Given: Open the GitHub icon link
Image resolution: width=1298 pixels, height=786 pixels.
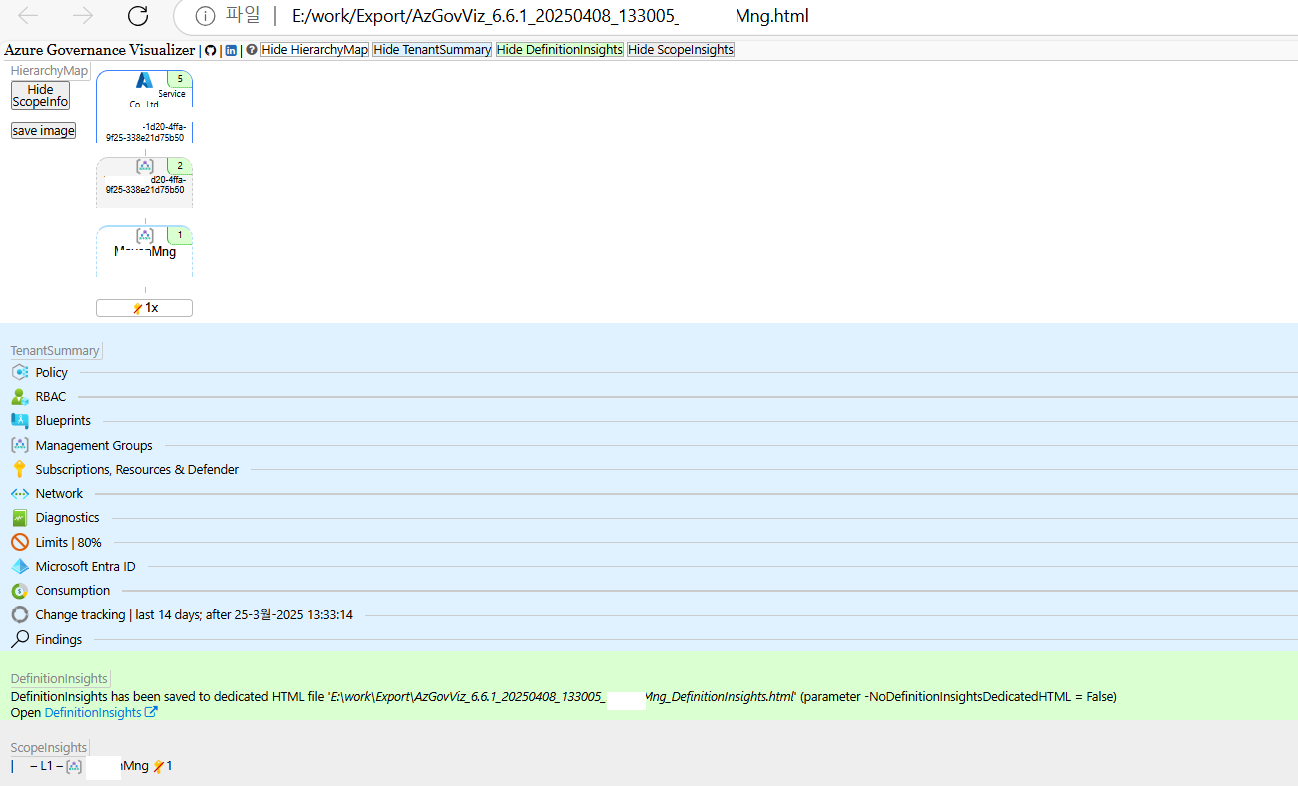Looking at the screenshot, I should click(211, 50).
